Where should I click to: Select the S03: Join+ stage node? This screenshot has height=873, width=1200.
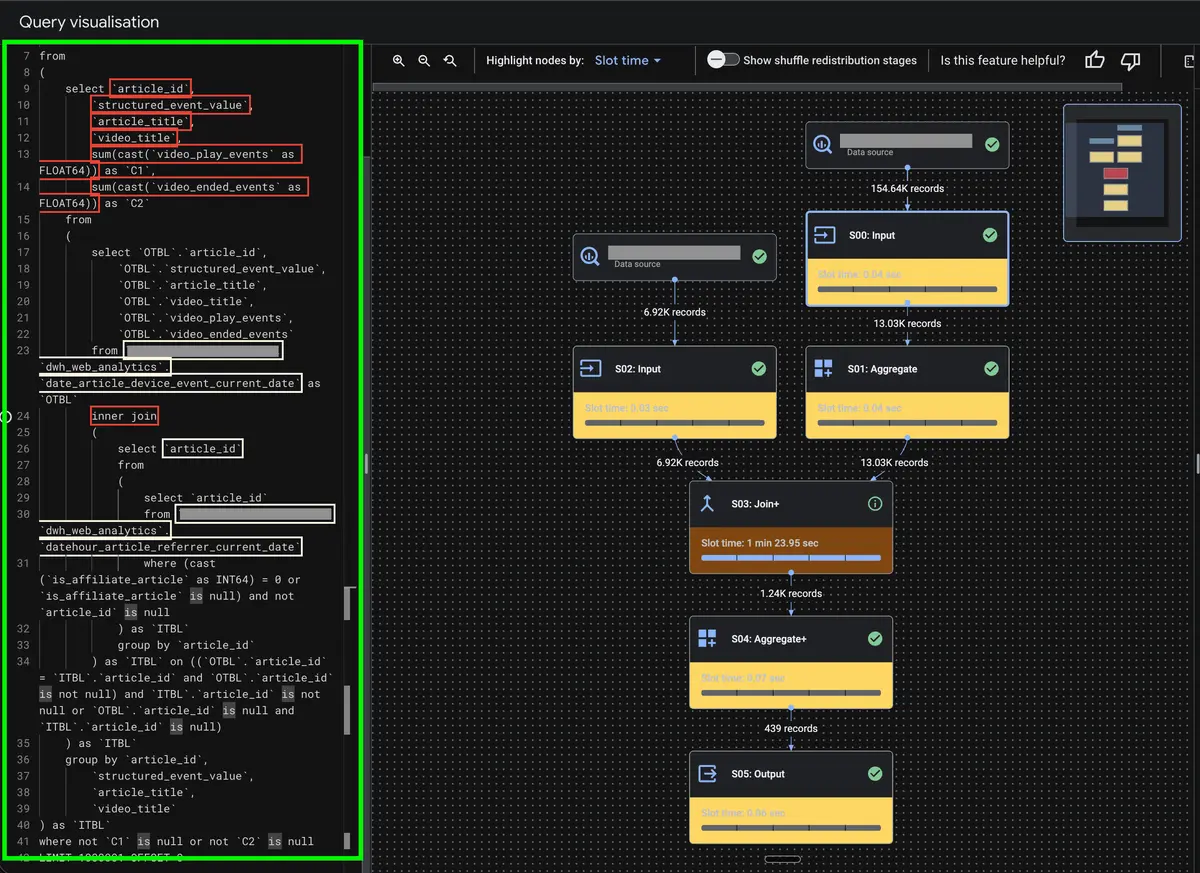click(791, 527)
